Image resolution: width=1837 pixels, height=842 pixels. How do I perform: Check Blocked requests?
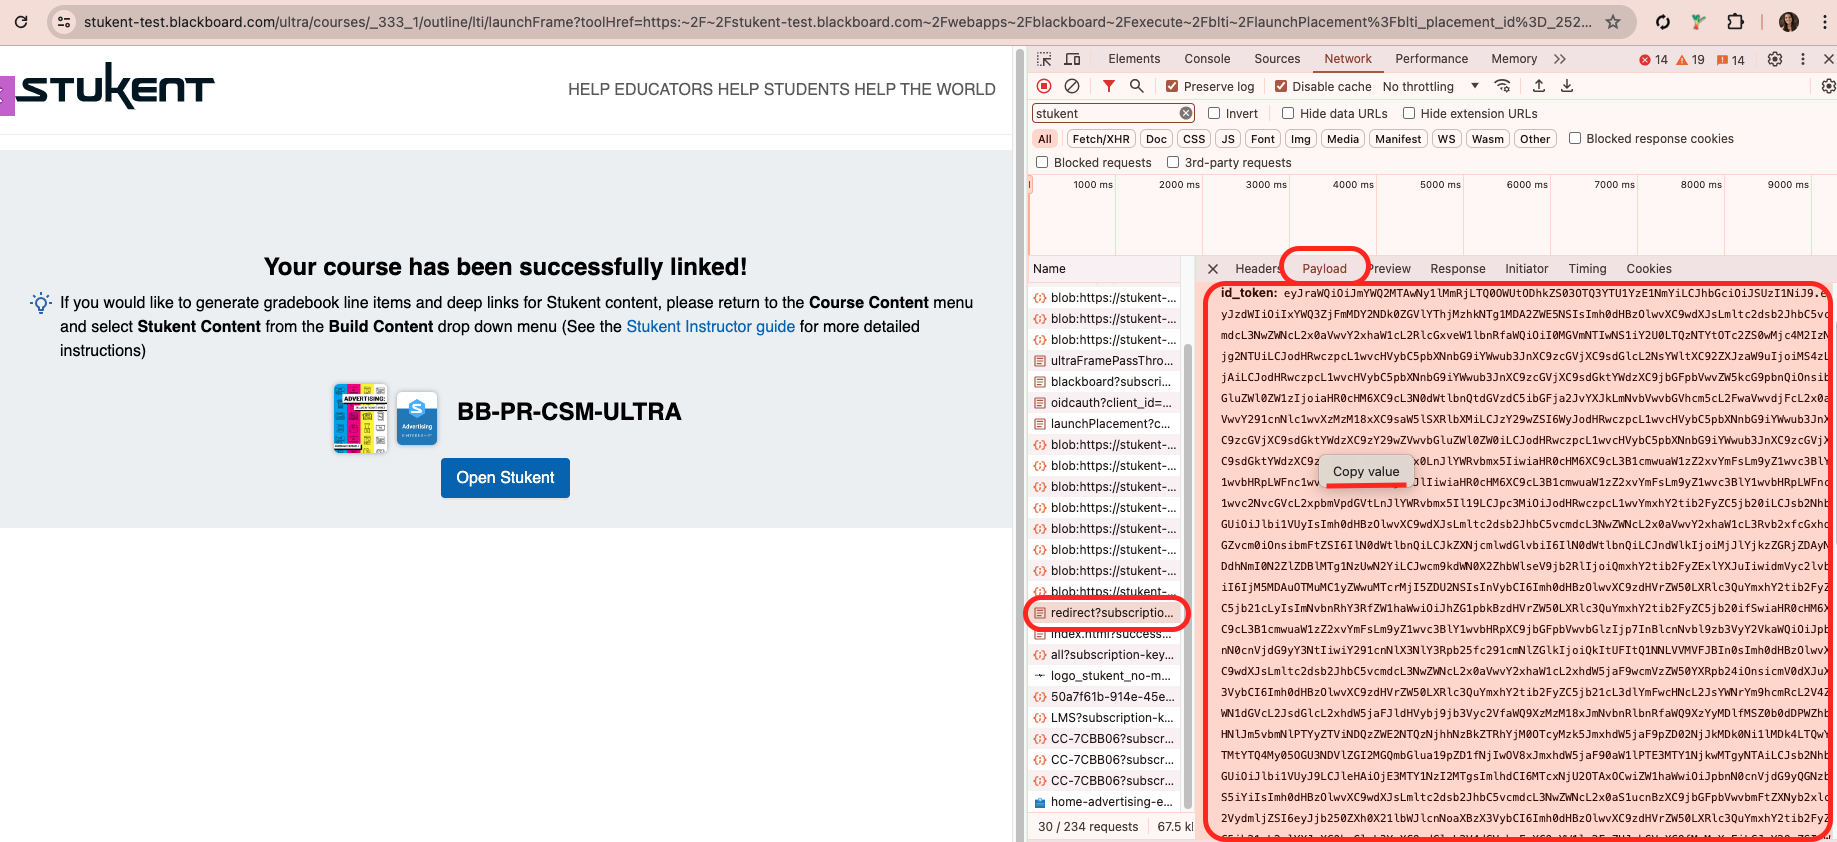tap(1042, 162)
